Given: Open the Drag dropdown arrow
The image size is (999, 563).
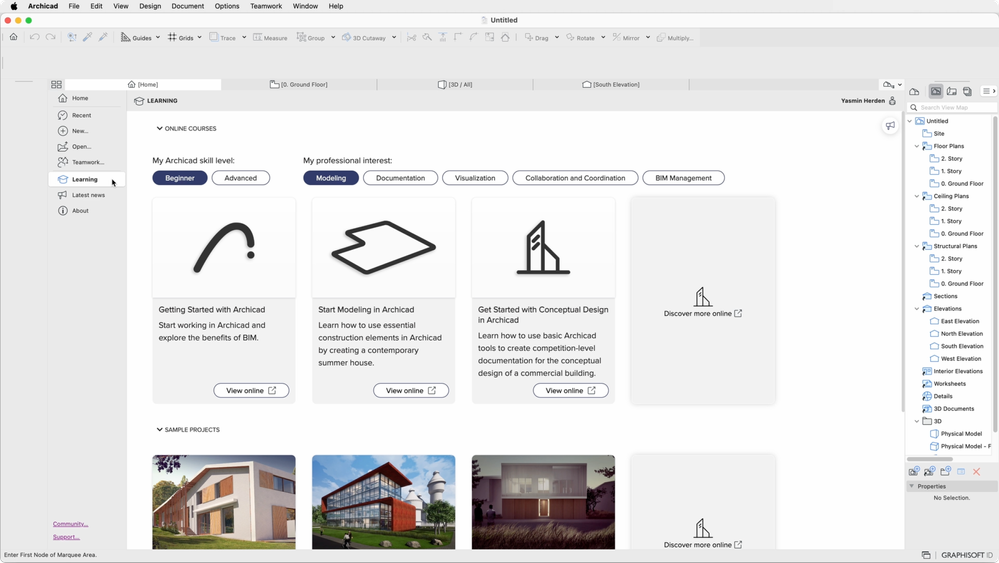Looking at the screenshot, I should pos(557,37).
